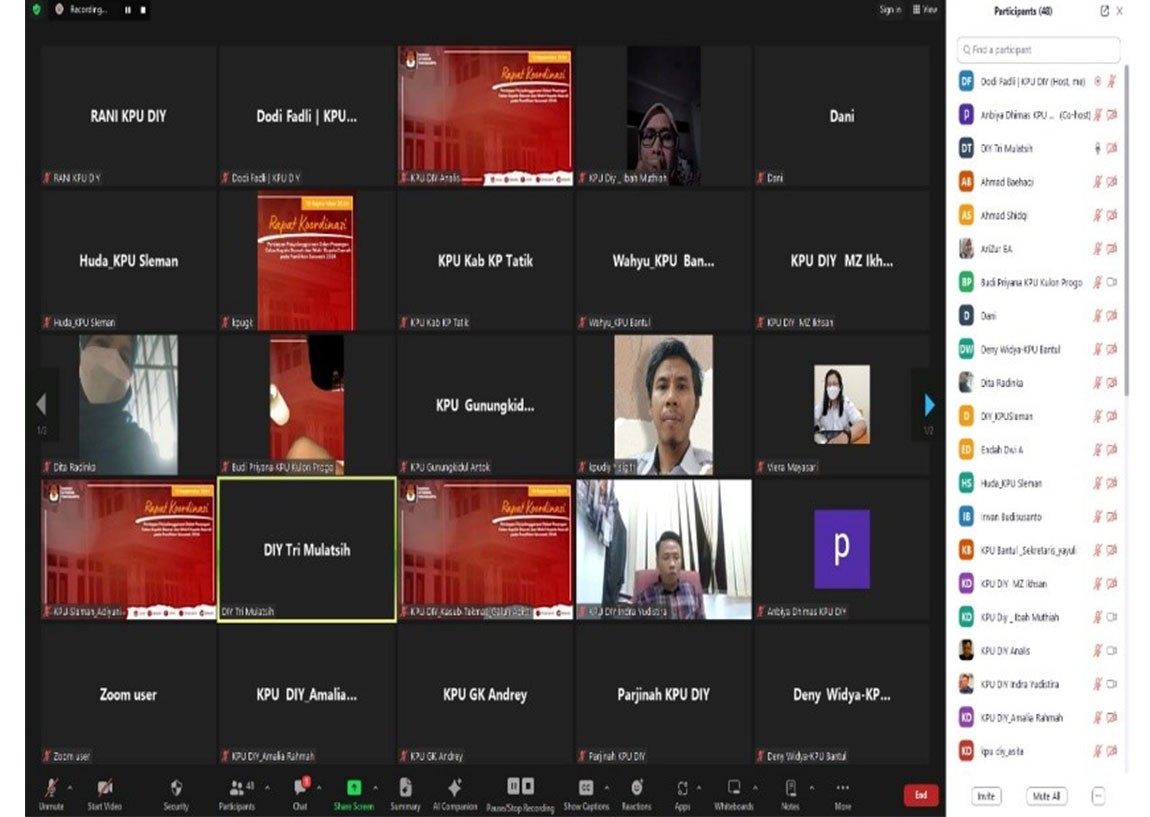Click the green Share Screen icon

click(x=353, y=788)
